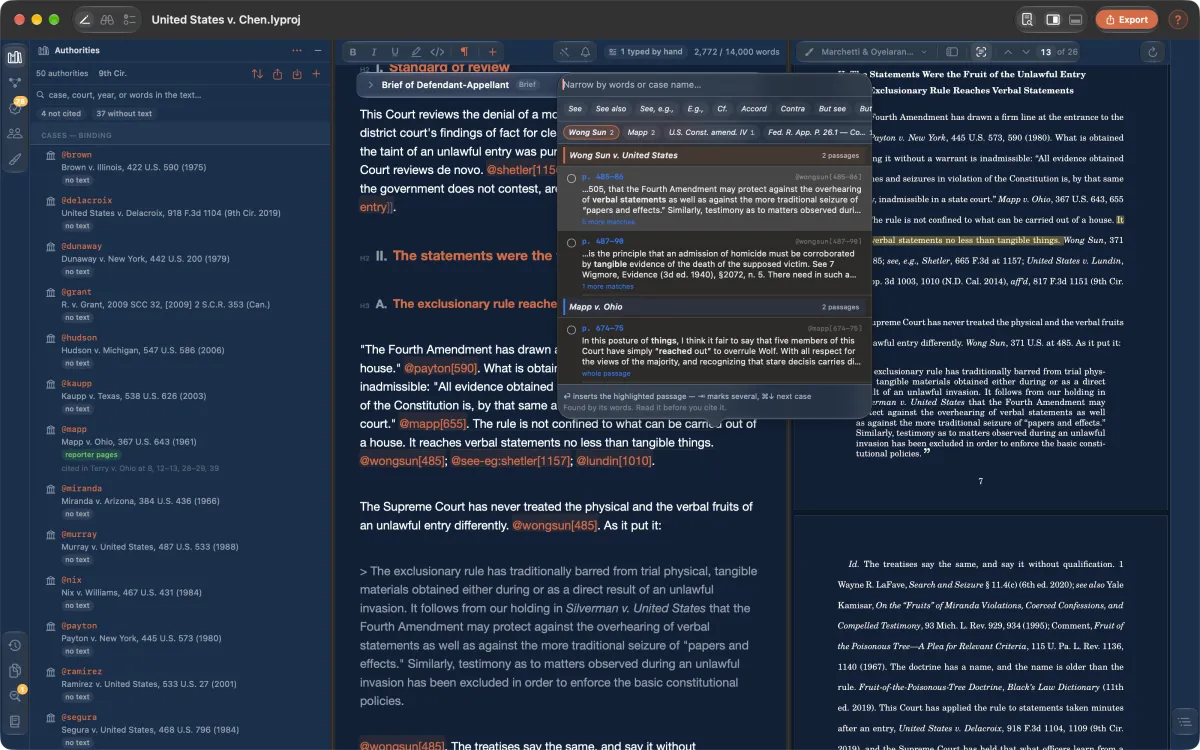Expand Brief of Defendant-Appellant chevron
Image resolution: width=1200 pixels, height=750 pixels.
click(370, 85)
